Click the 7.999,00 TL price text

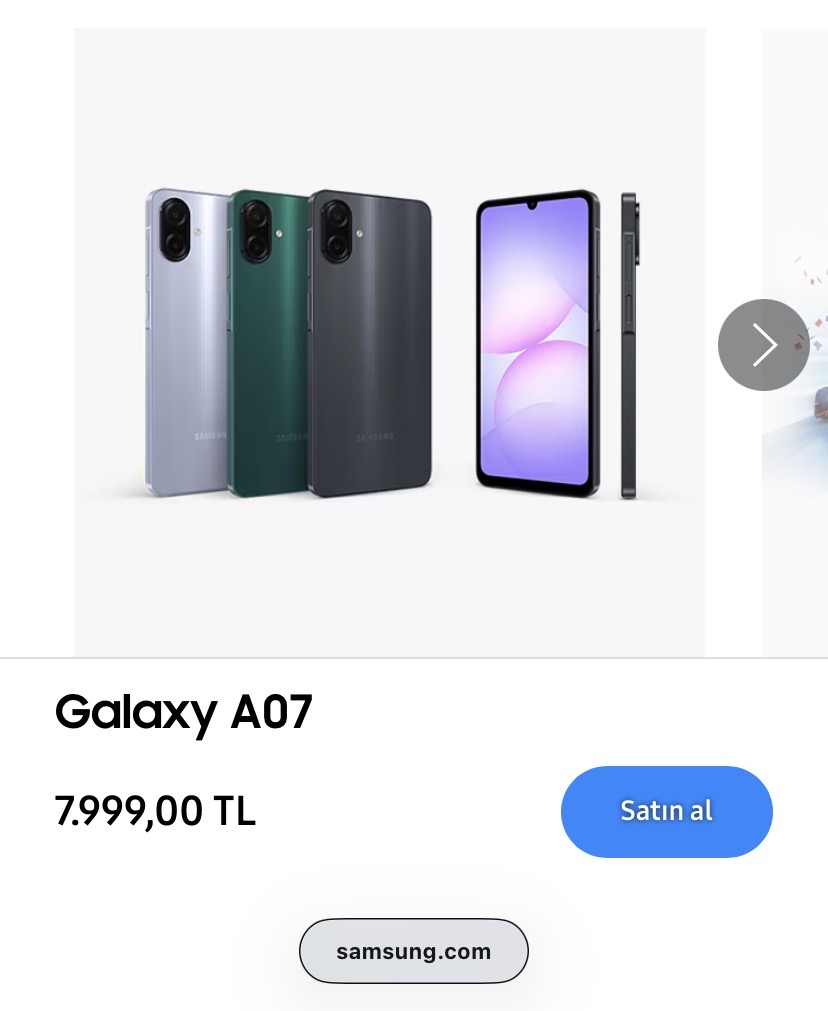click(x=155, y=810)
